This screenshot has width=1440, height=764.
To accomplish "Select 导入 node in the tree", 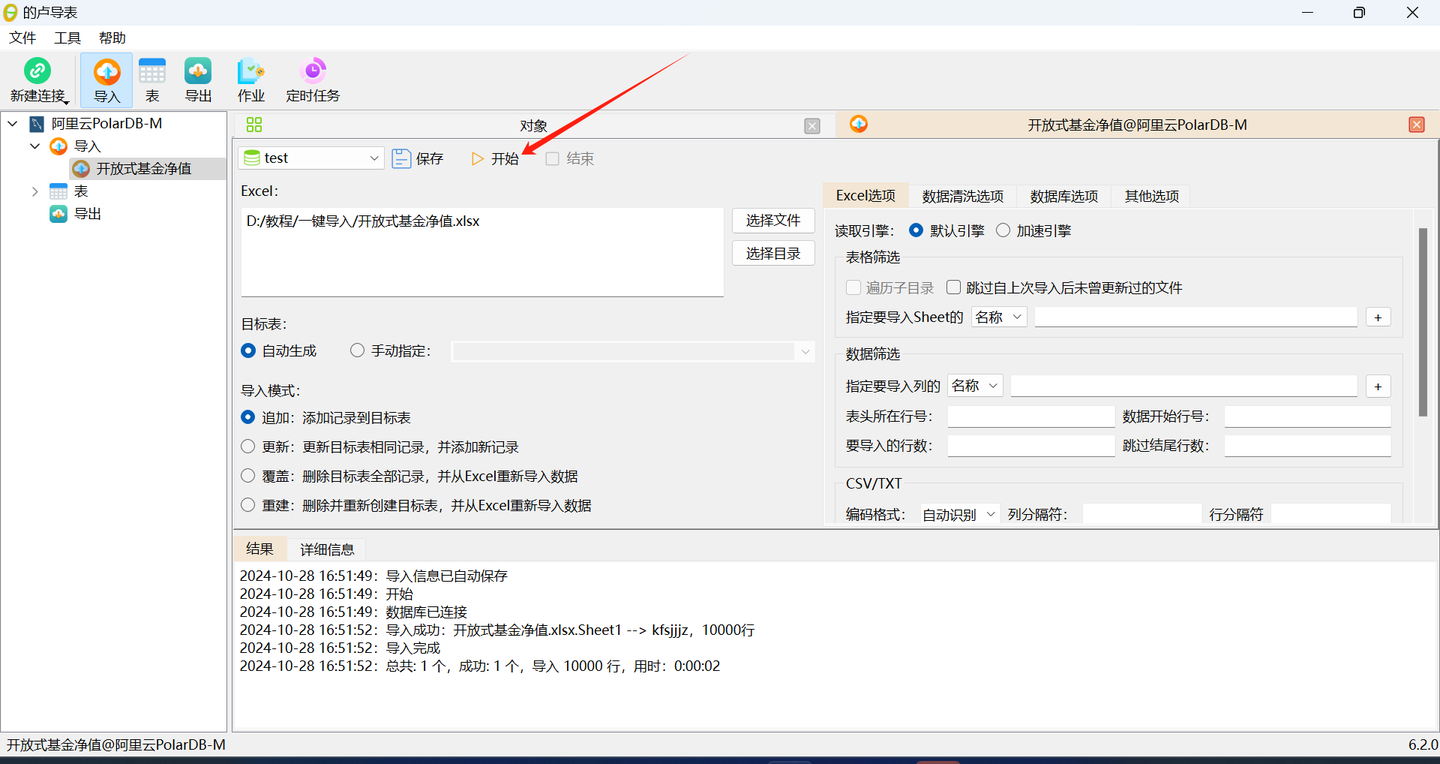I will pyautogui.click(x=87, y=146).
